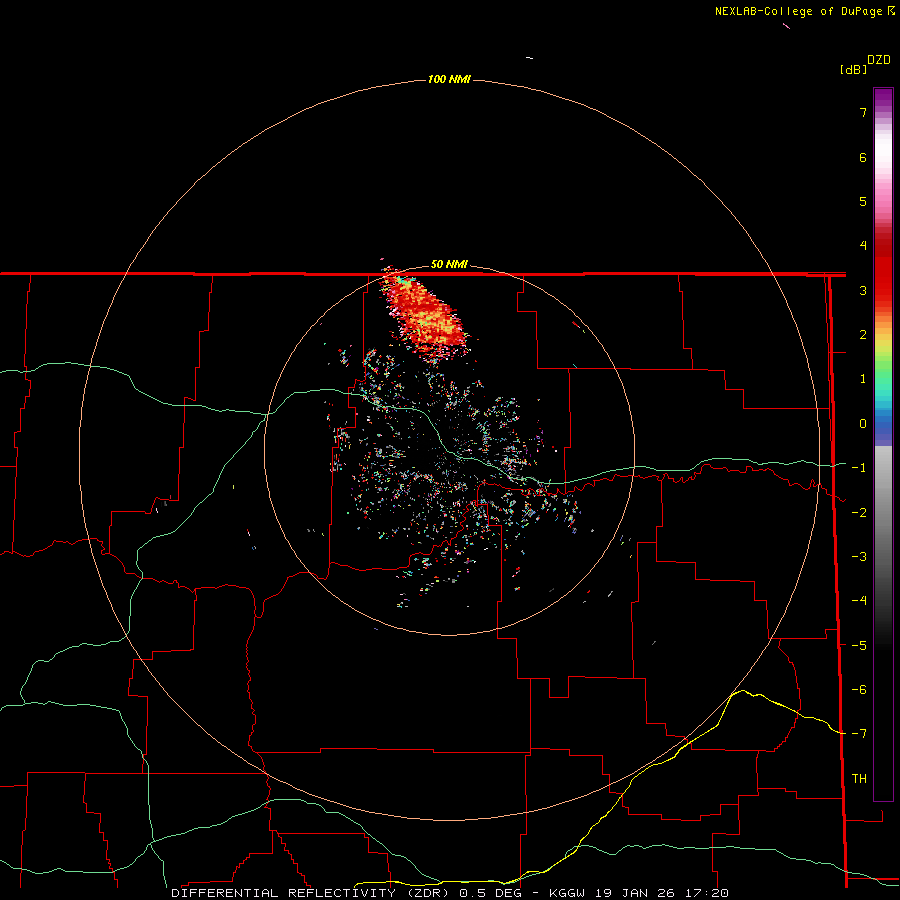
Task: Click the -7 value on colorbar
Action: (859, 734)
